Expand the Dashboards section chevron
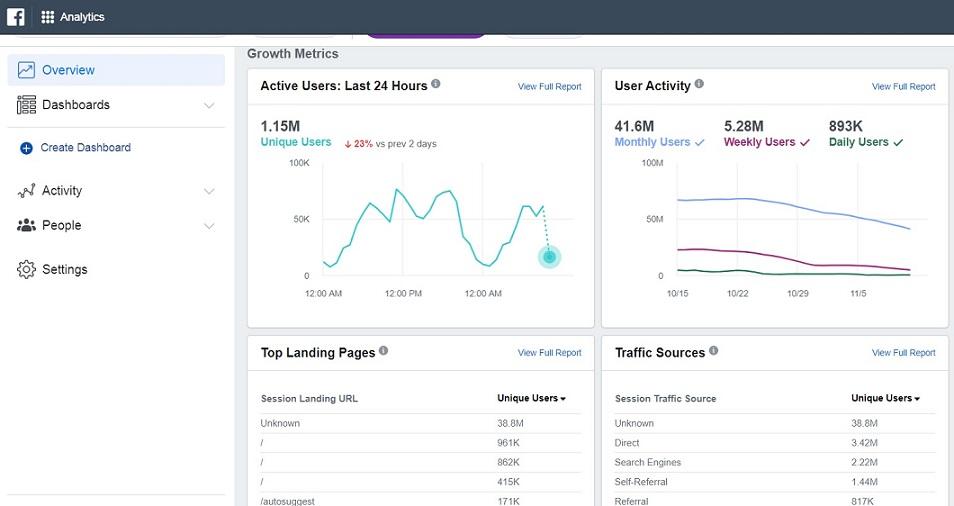The height and width of the screenshot is (506, 954). click(x=209, y=105)
